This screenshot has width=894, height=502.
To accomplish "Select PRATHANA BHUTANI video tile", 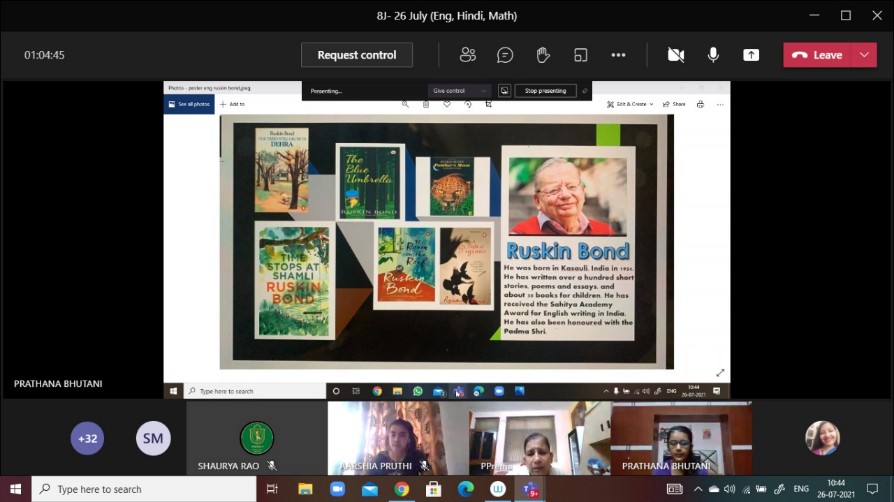I will pos(681,438).
